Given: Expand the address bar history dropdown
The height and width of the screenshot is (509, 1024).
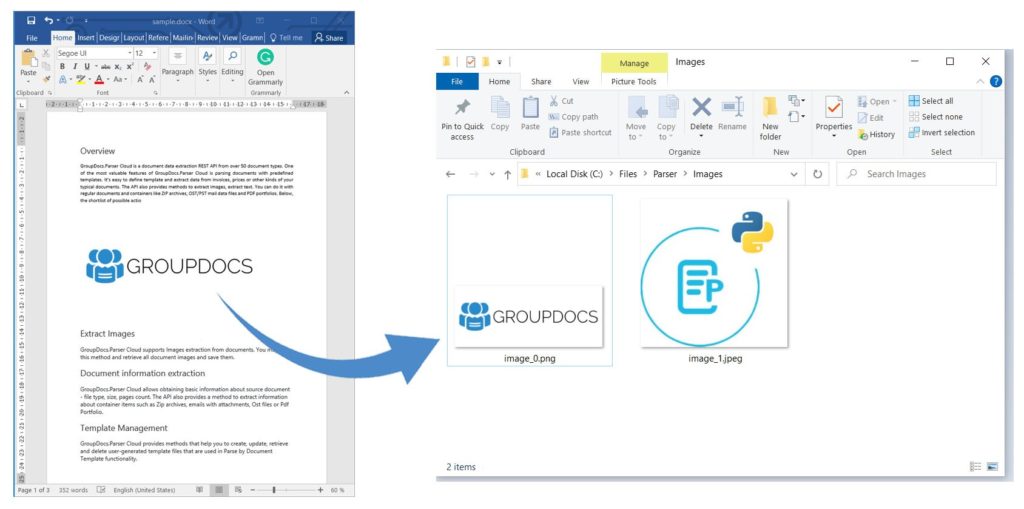Looking at the screenshot, I should [794, 174].
